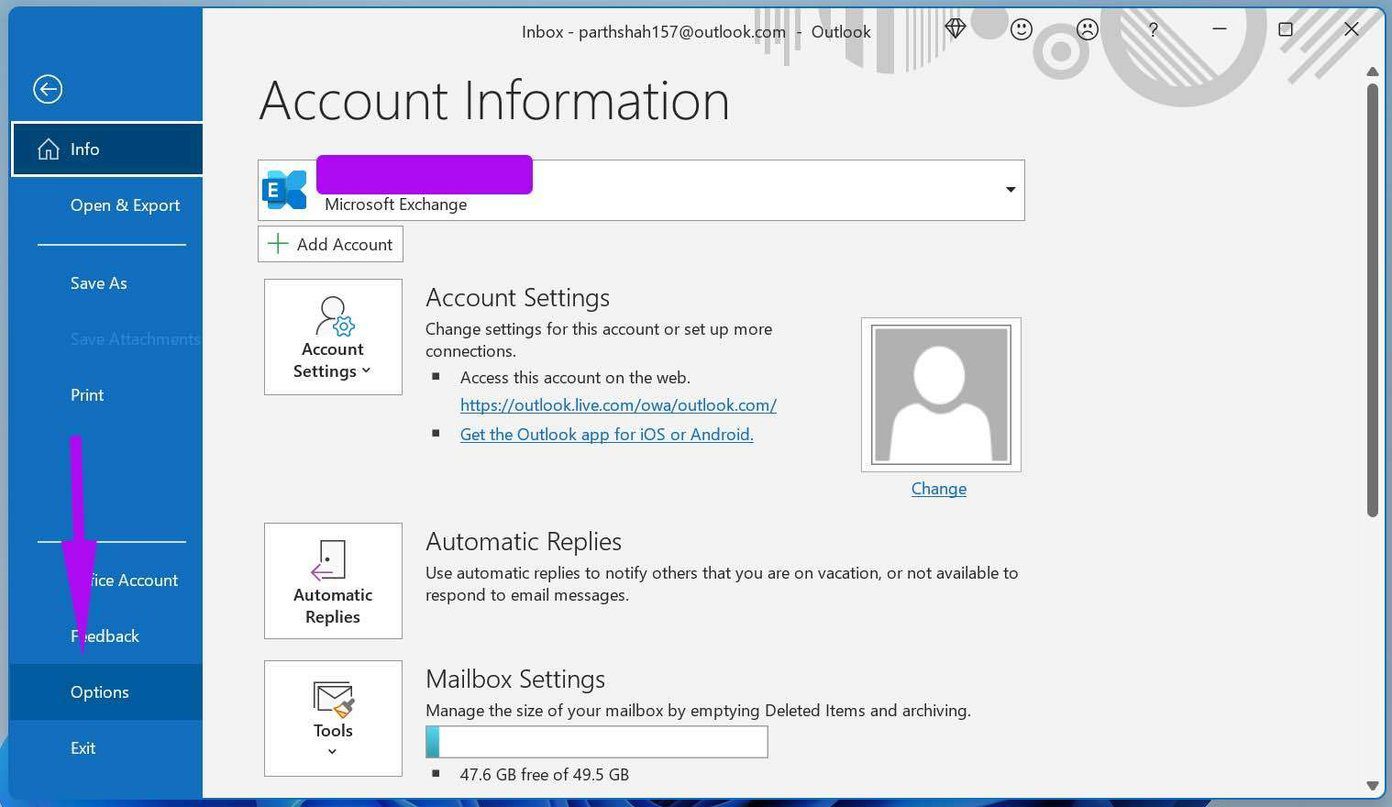The width and height of the screenshot is (1392, 807).
Task: Open the Info home tab
Action: pos(107,149)
